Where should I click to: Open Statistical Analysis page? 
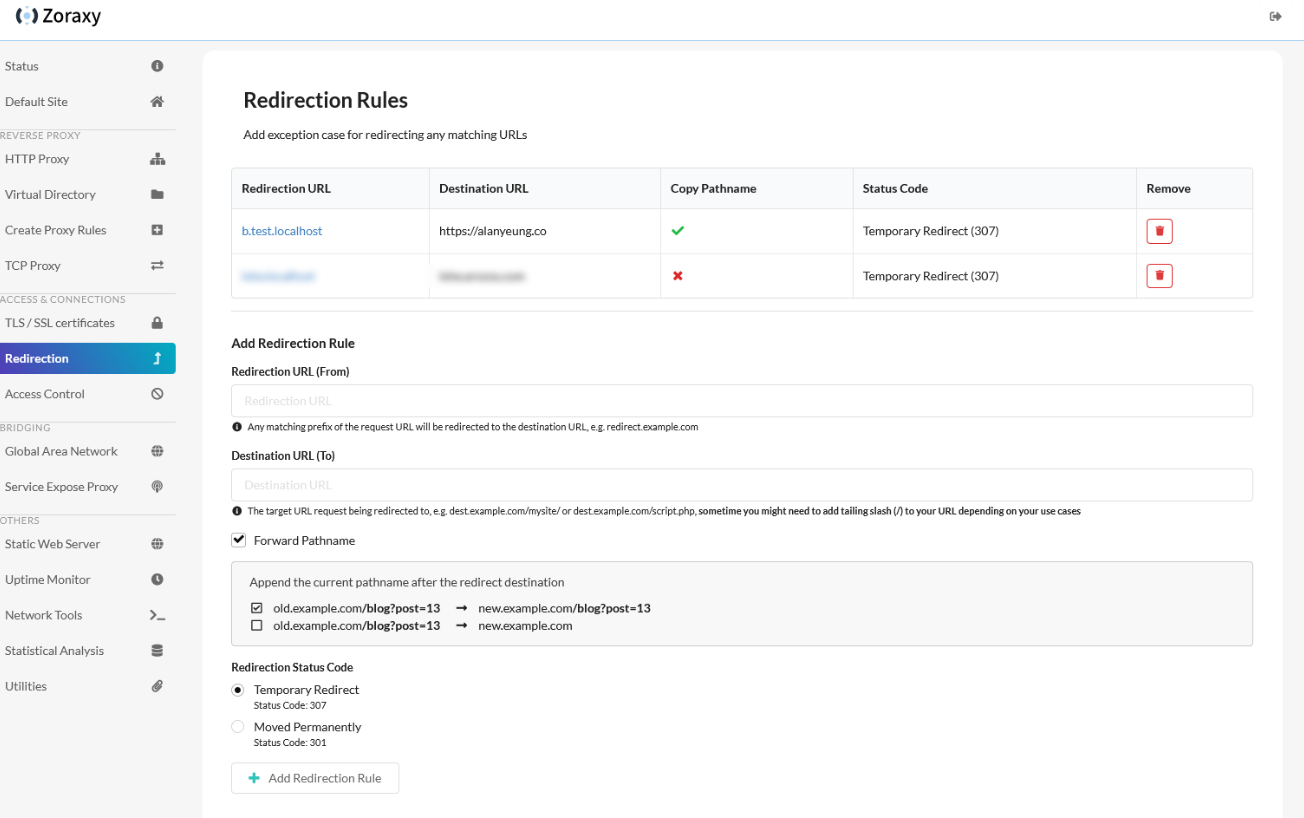[87, 651]
